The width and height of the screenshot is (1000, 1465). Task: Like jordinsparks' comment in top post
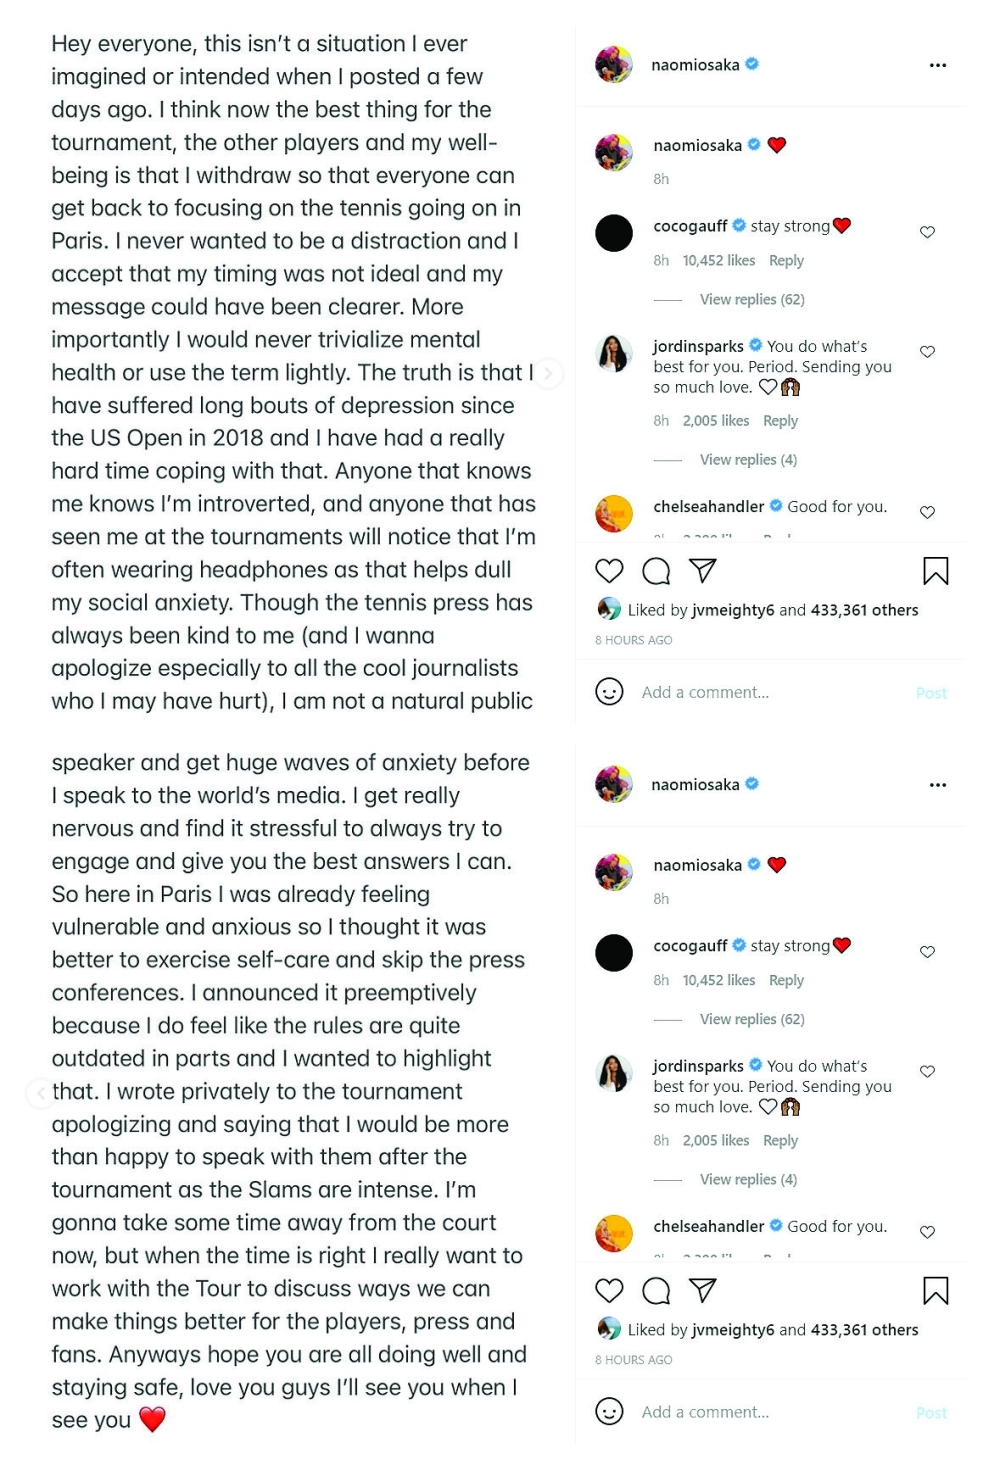927,352
